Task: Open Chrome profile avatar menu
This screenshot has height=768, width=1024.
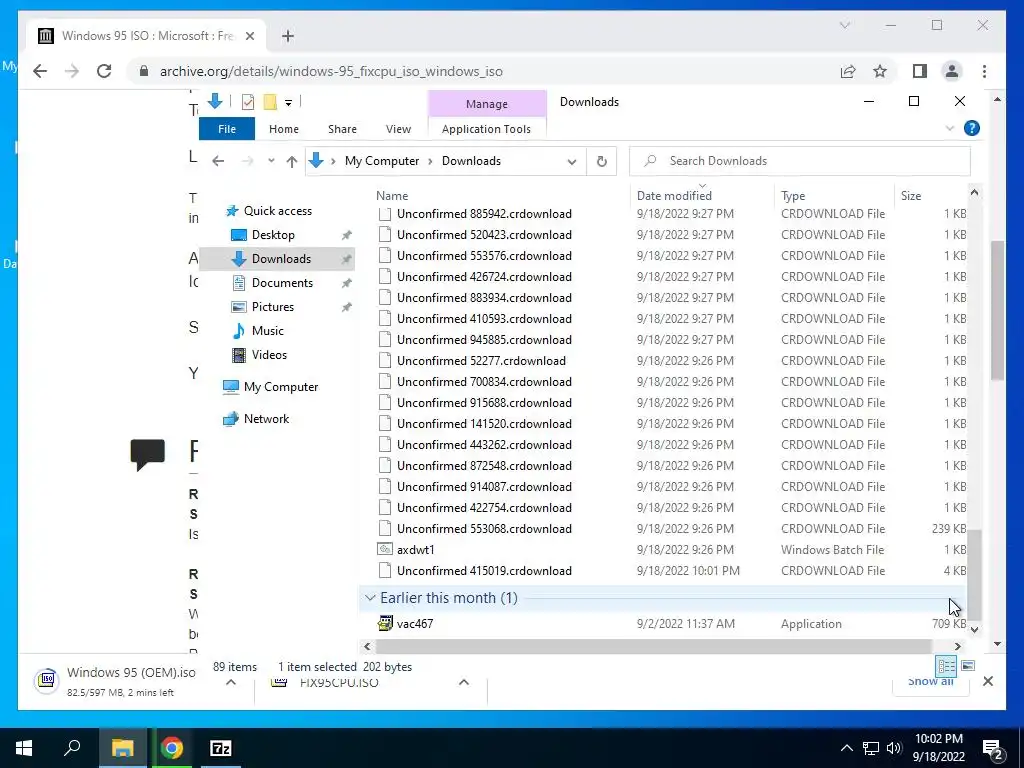Action: pyautogui.click(x=952, y=71)
